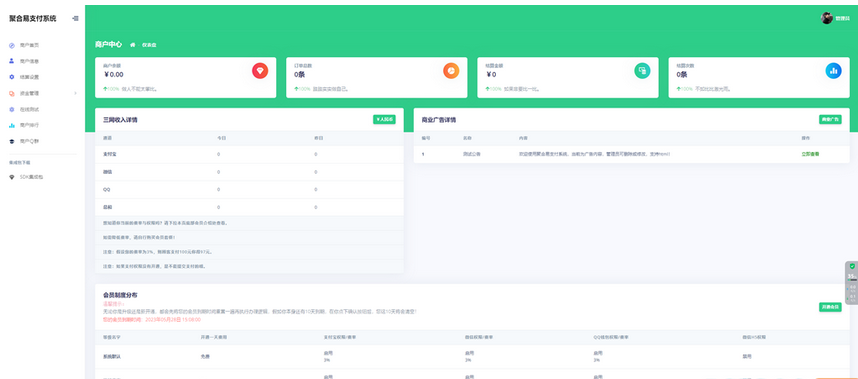Image resolution: width=858 pixels, height=379 pixels.
Task: Expand the 资金管理 submenu chevron
Action: [x=75, y=94]
